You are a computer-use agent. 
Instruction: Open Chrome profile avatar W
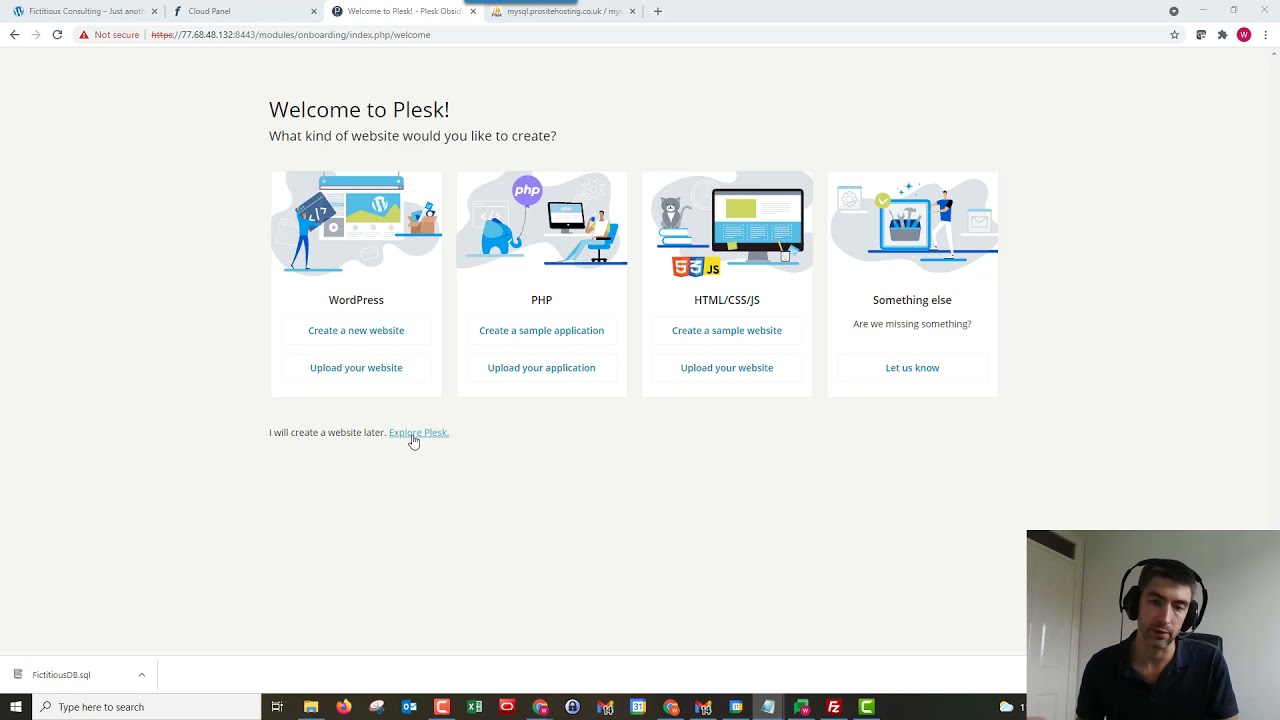1244,34
